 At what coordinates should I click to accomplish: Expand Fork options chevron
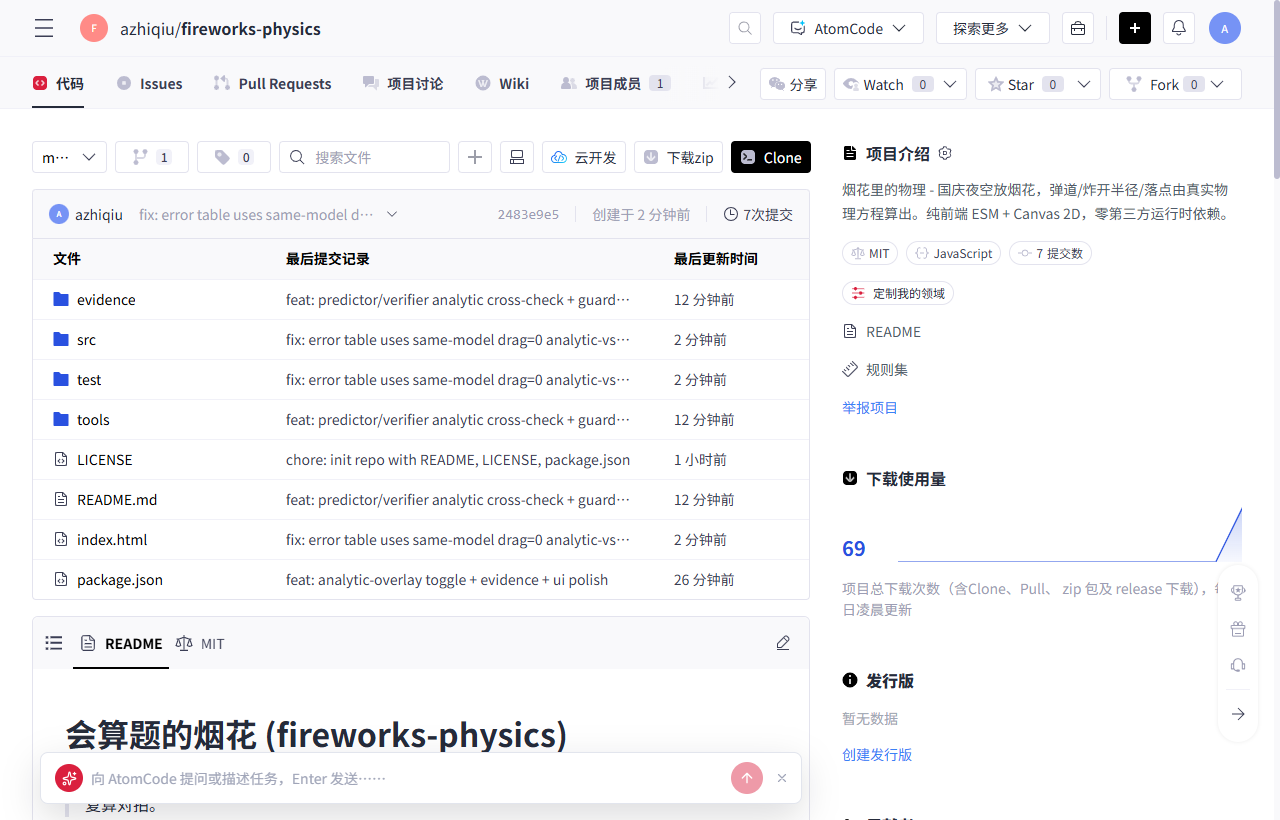pyautogui.click(x=1217, y=84)
